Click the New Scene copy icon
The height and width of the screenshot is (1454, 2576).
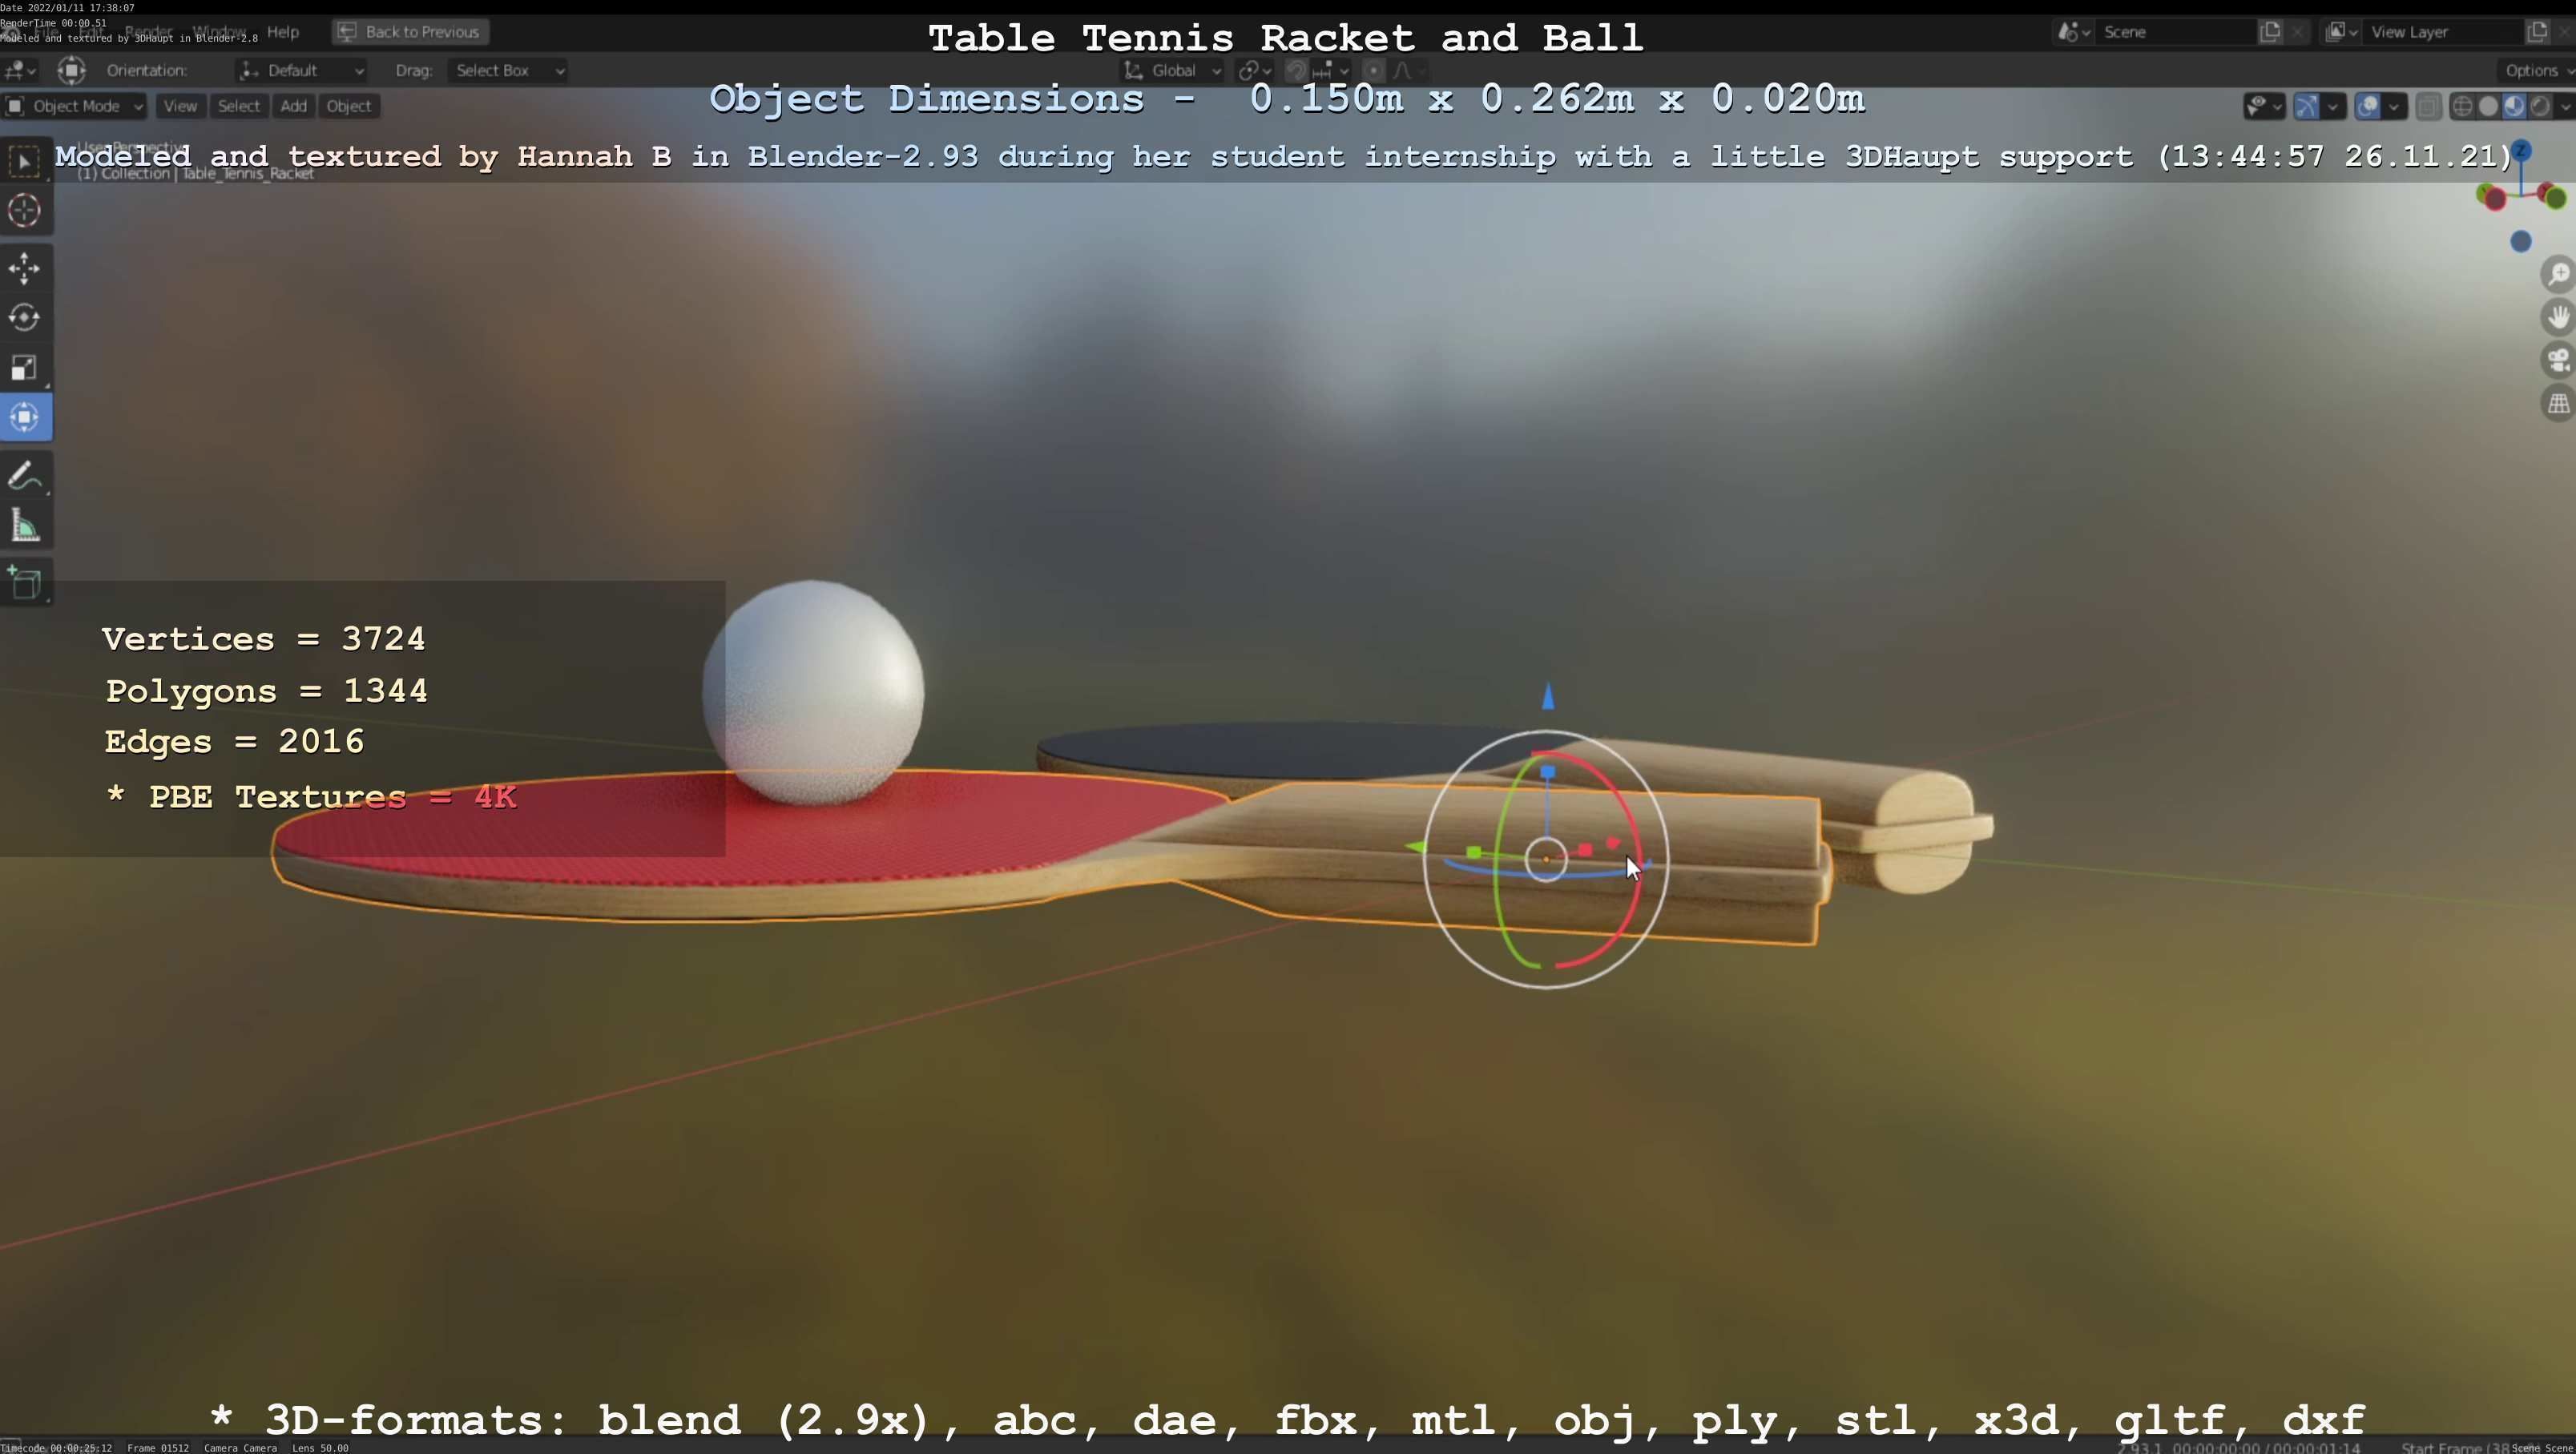2270,32
